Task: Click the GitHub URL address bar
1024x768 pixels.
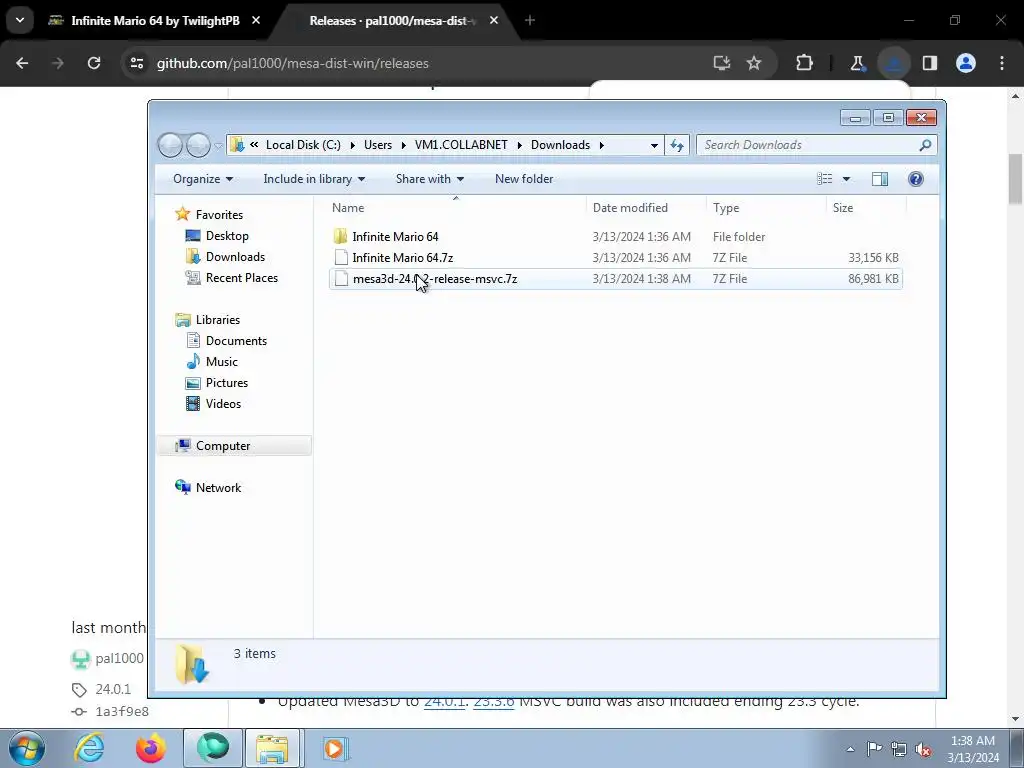Action: [418, 63]
